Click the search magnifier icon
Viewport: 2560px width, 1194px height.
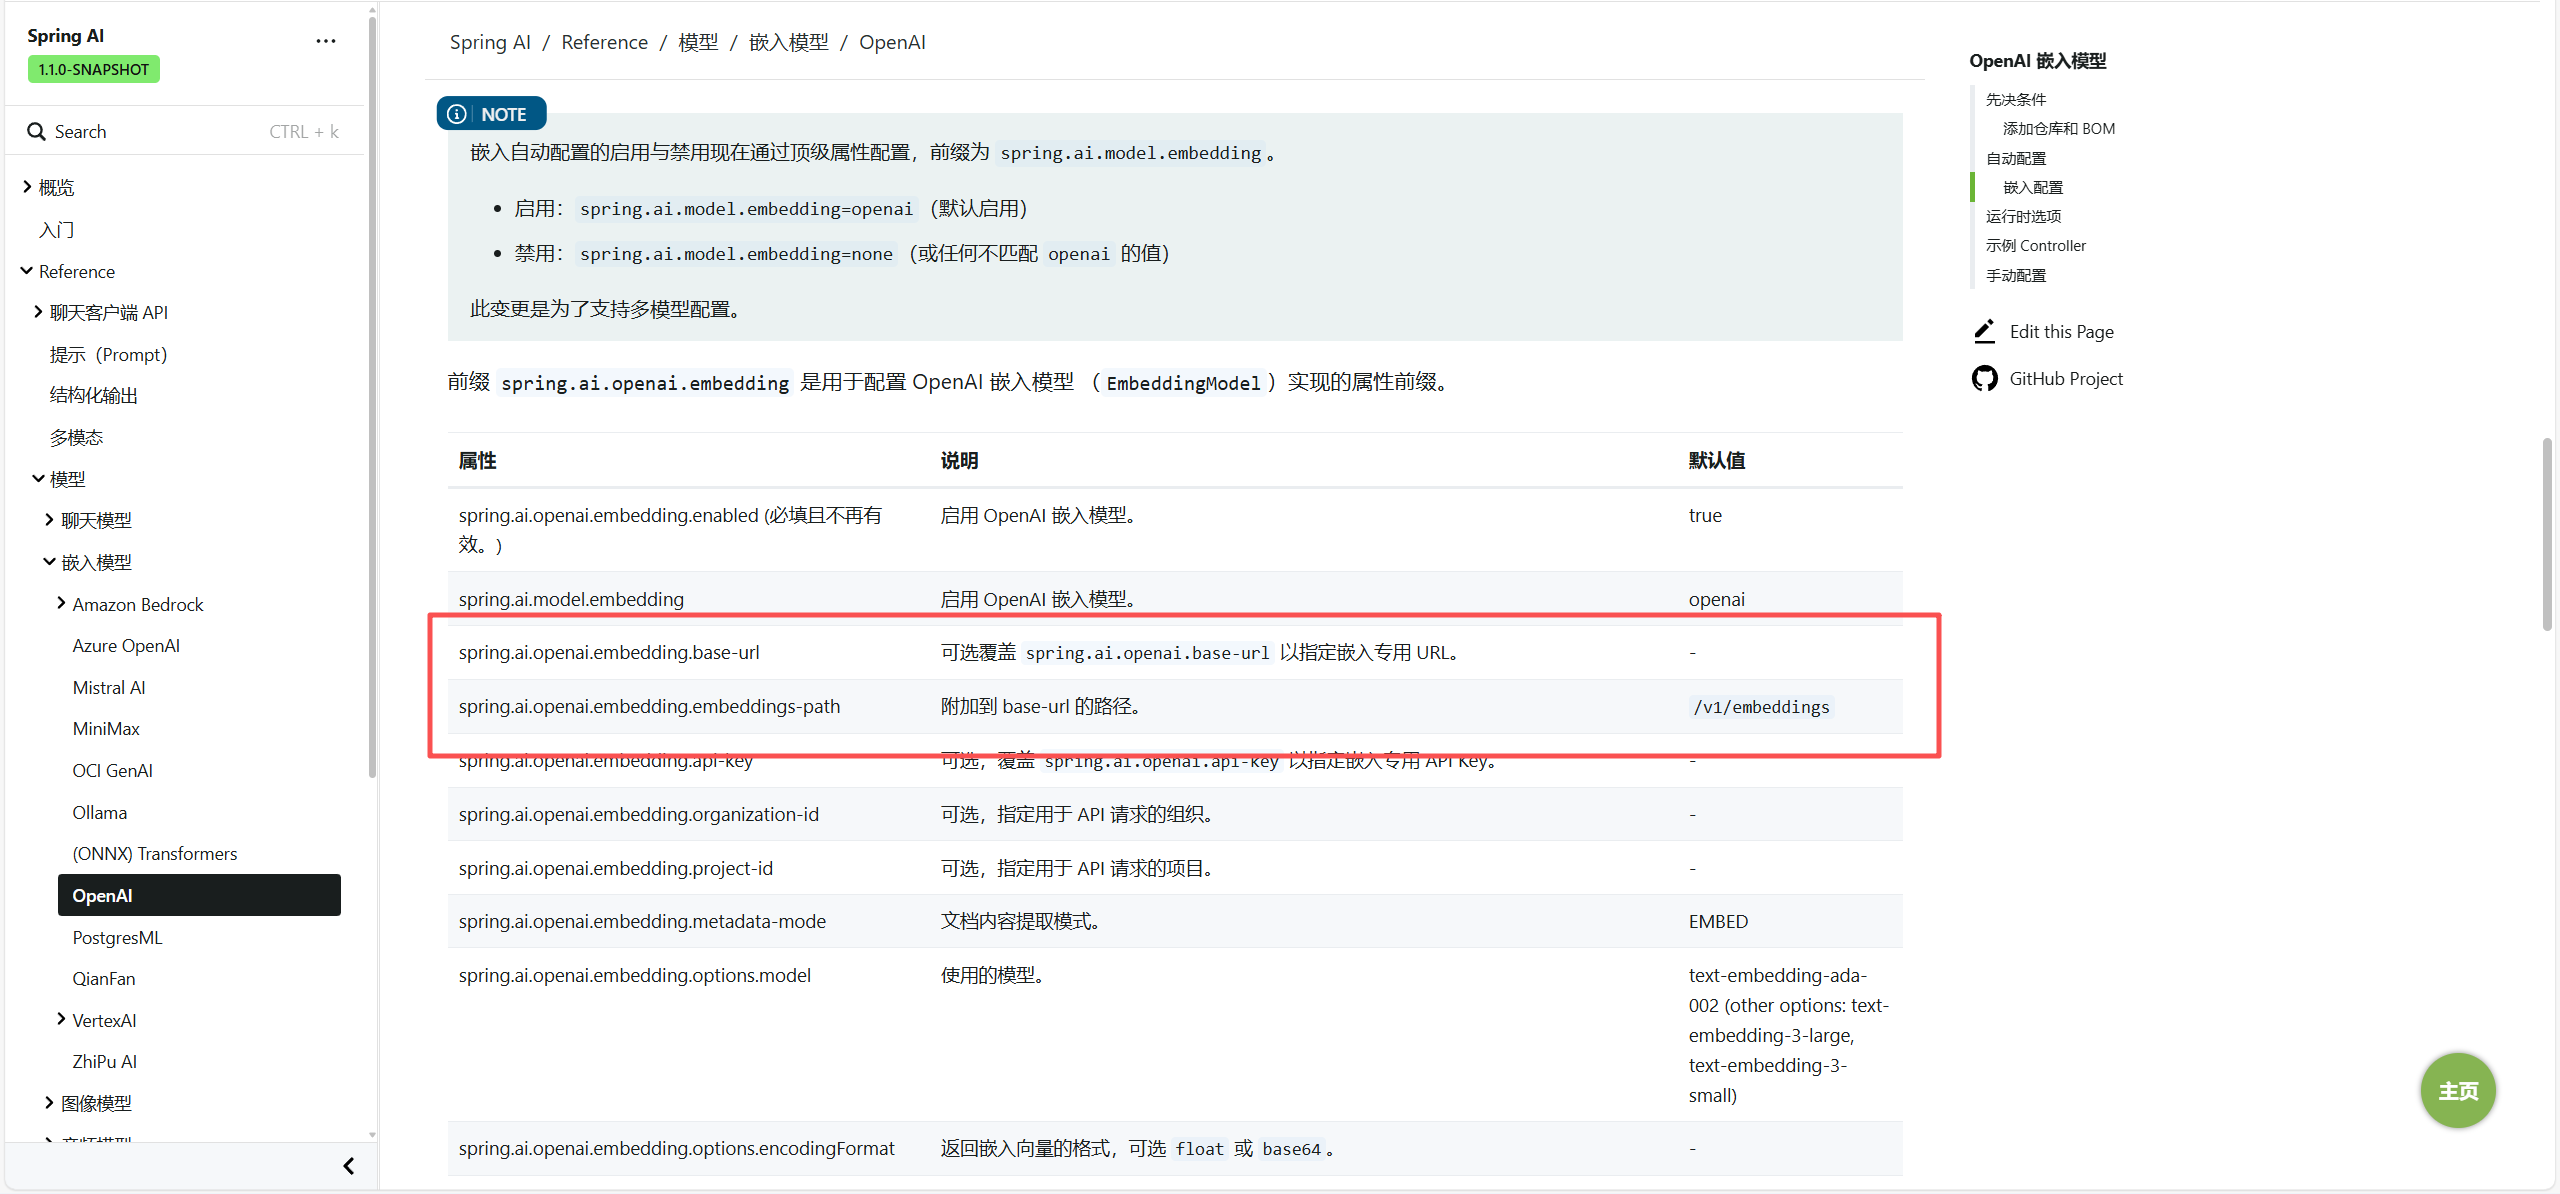point(36,132)
